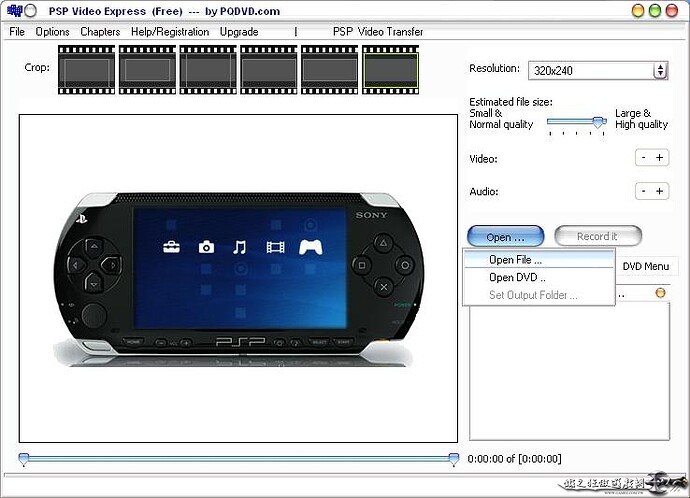Choose Open DVD .. from dropdown
Viewport: 690px width, 498px height.
click(539, 277)
